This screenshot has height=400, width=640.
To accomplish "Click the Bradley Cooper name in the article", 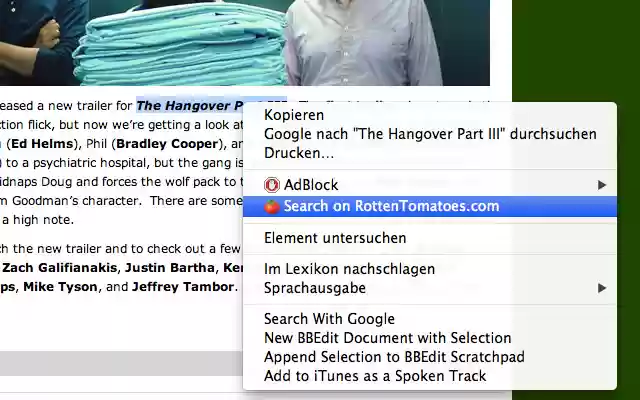I will (x=167, y=144).
